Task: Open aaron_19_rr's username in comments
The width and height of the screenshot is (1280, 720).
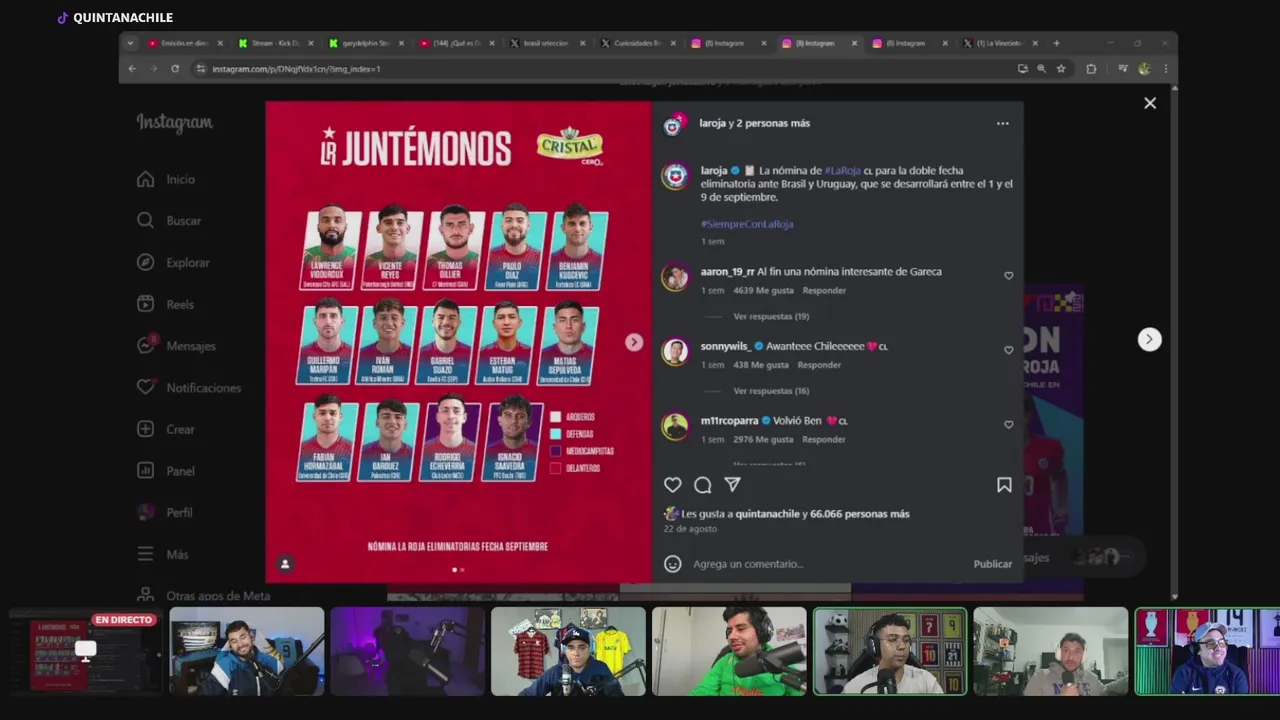Action: point(727,271)
